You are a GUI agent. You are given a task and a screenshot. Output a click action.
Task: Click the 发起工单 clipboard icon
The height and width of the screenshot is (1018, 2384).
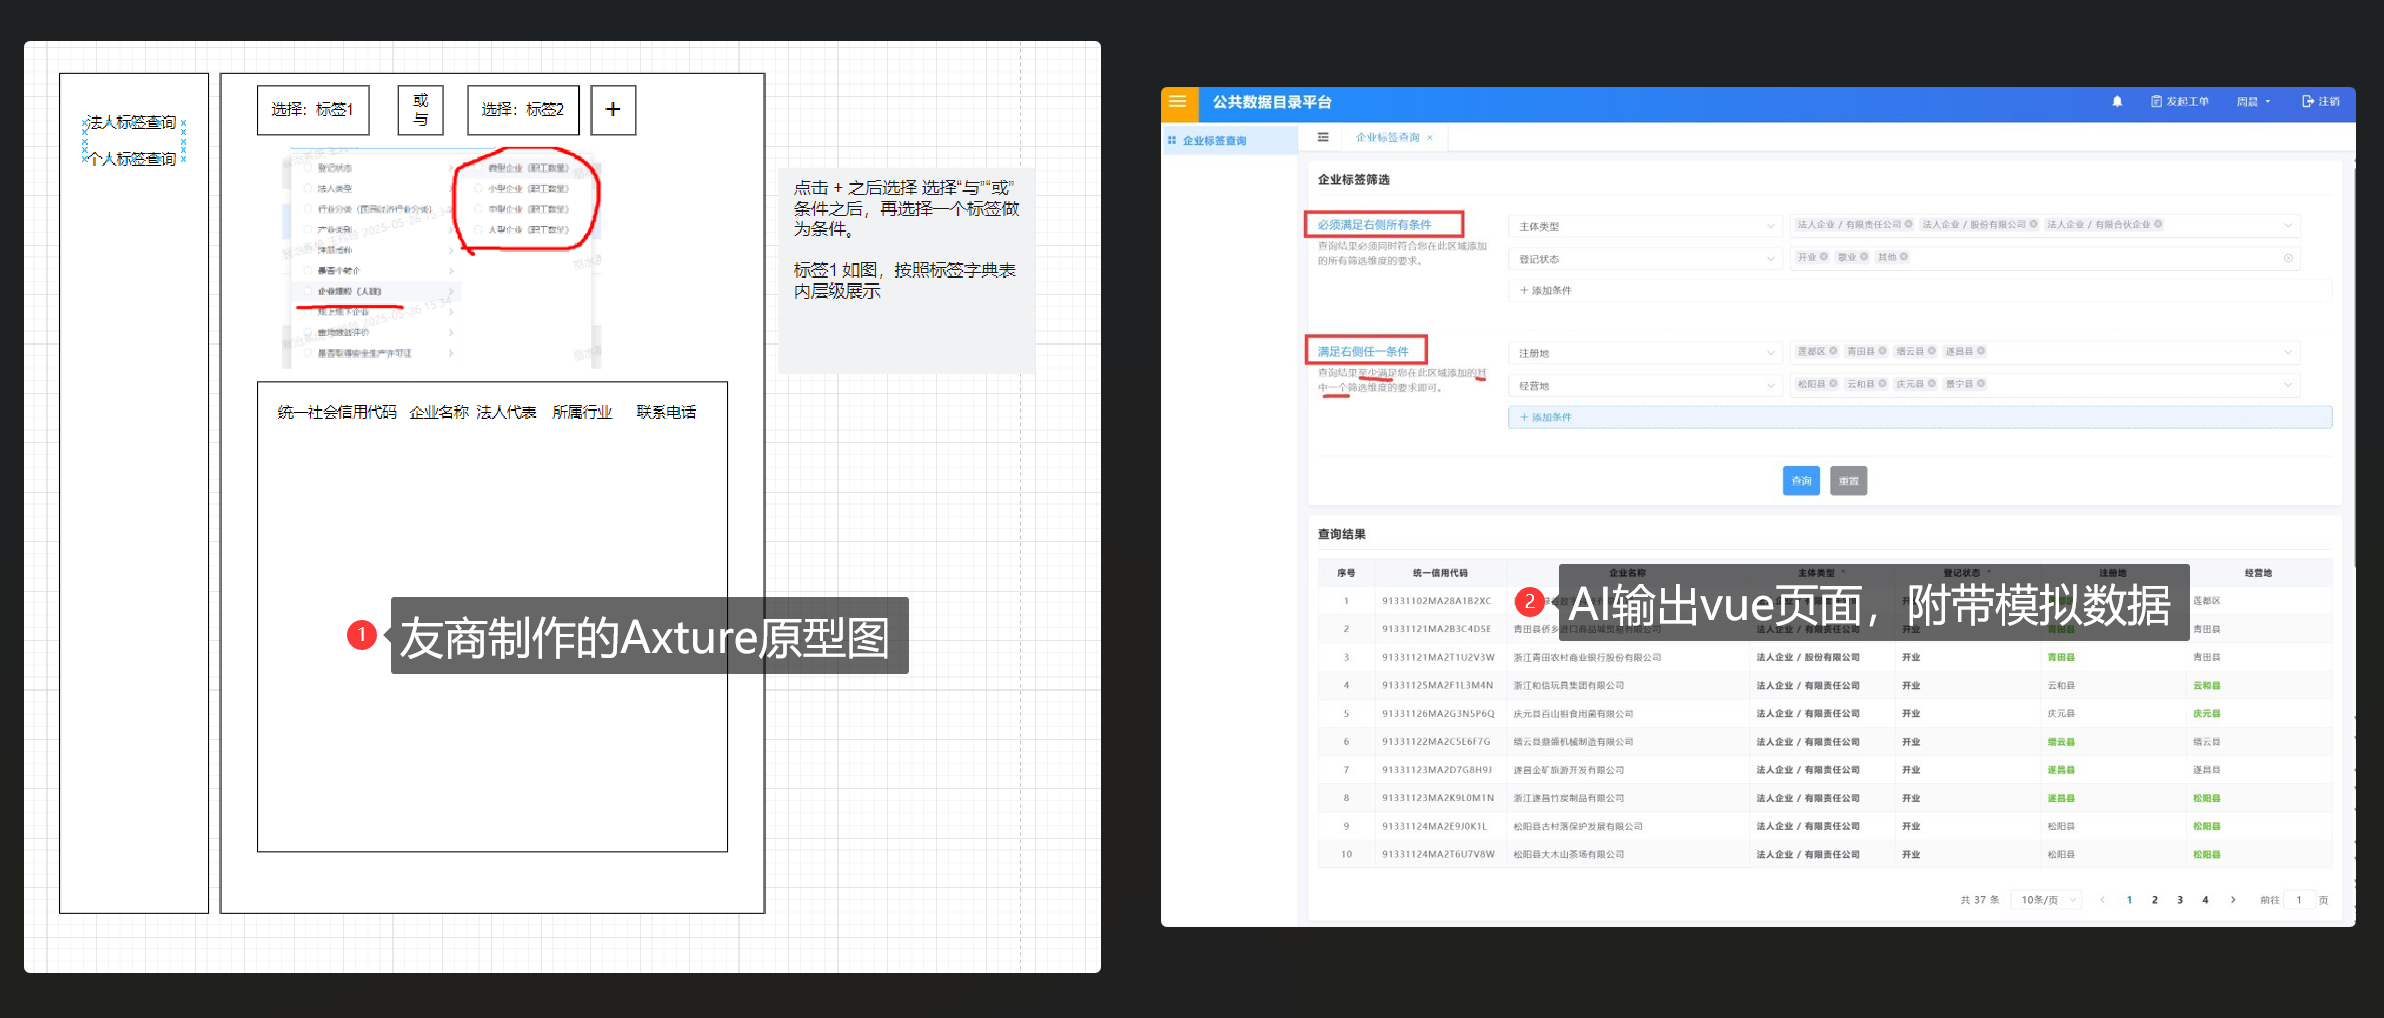tap(2156, 102)
